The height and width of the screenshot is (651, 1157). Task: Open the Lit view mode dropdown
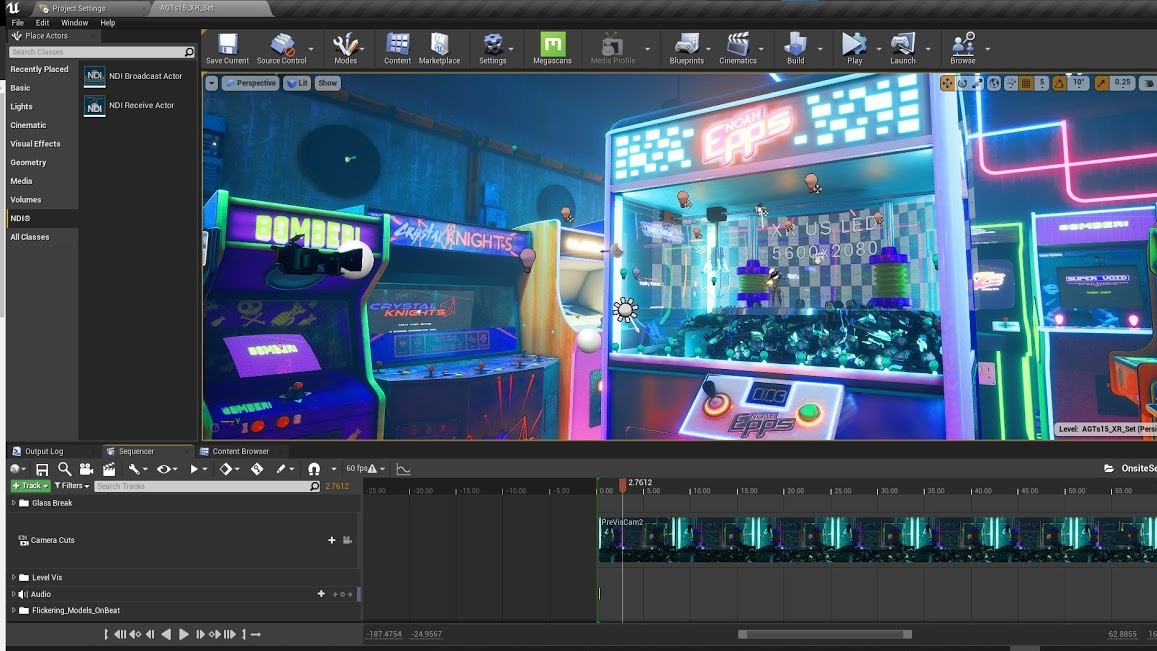[297, 83]
